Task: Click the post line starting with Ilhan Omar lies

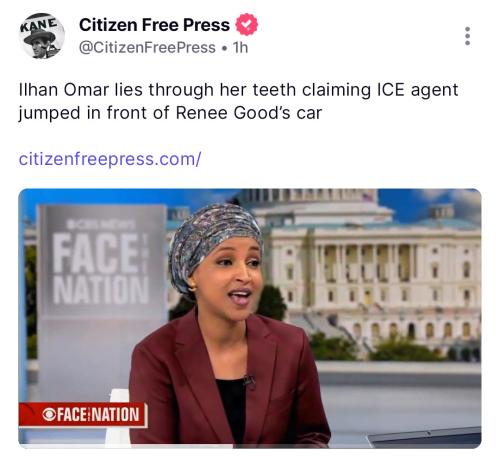Action: click(238, 90)
